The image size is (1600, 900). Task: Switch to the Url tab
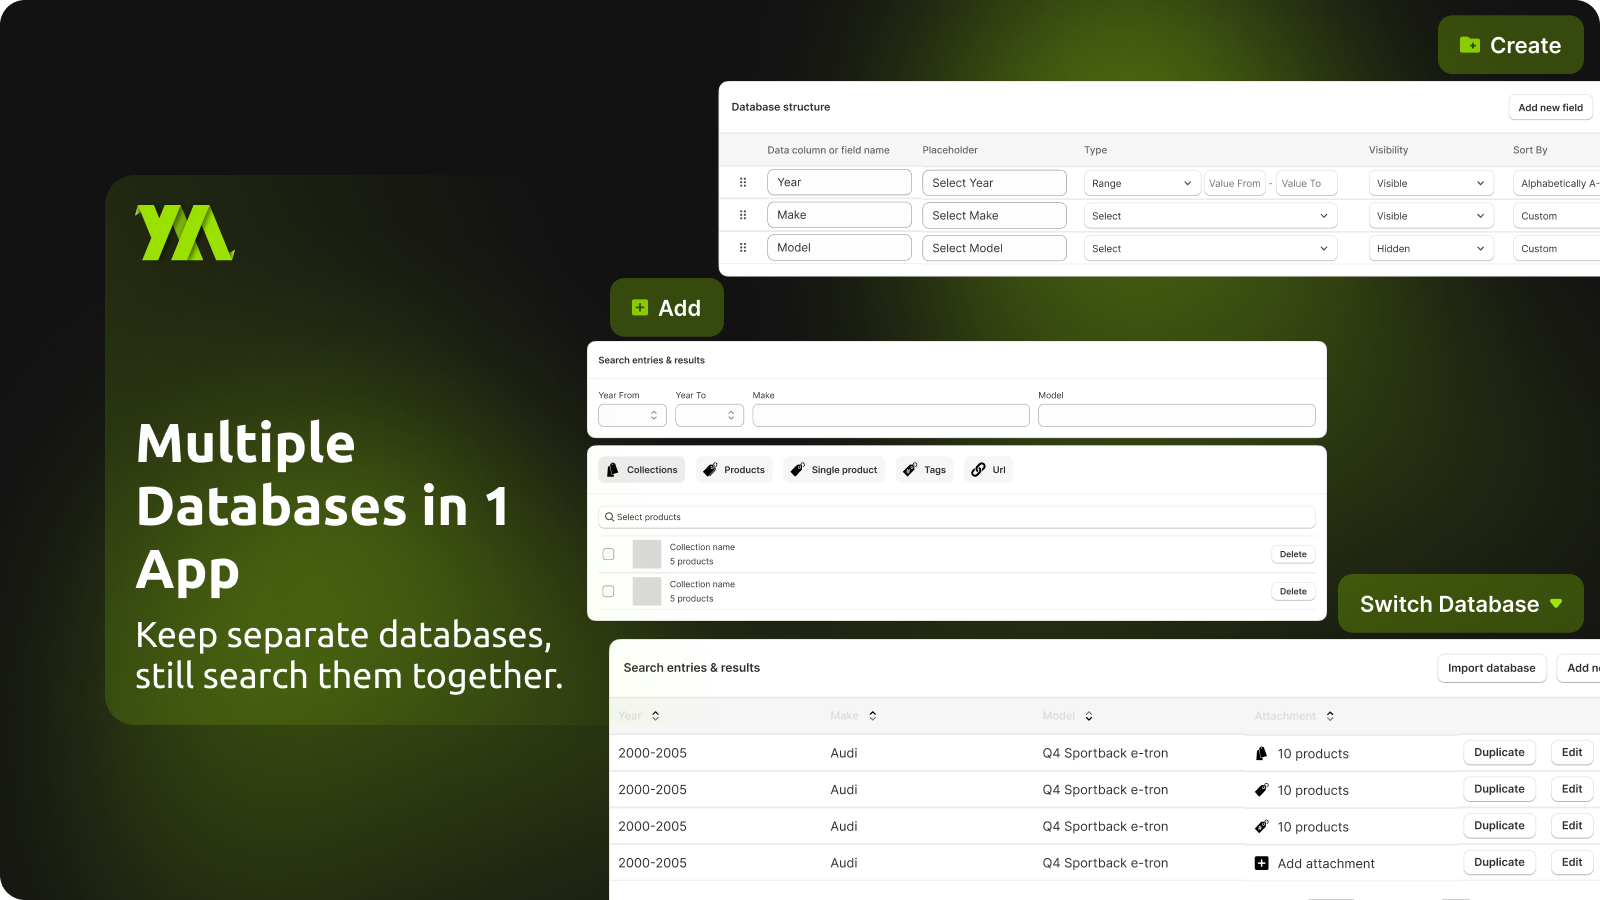pos(988,469)
